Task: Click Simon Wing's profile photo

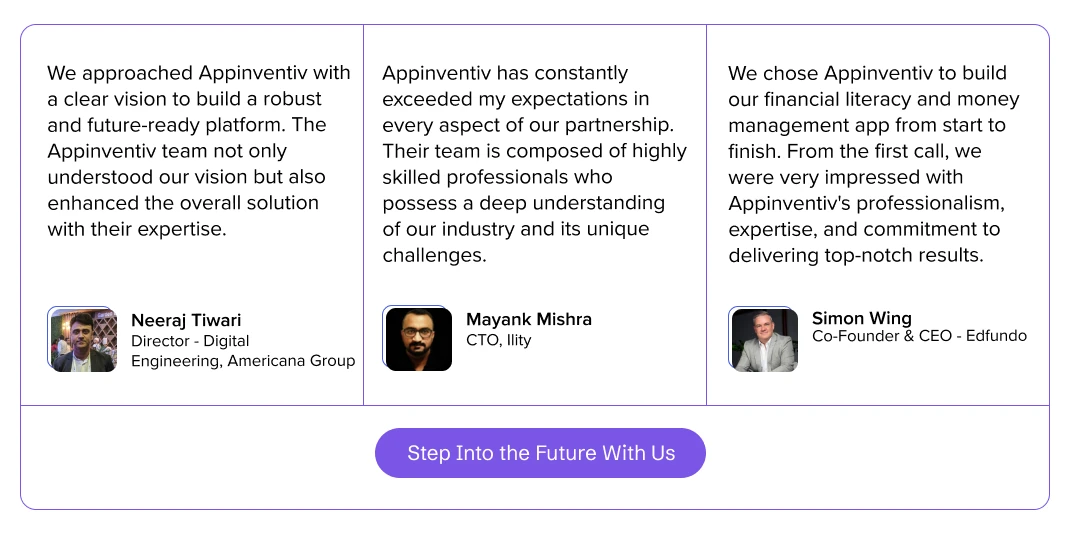Action: coord(763,339)
